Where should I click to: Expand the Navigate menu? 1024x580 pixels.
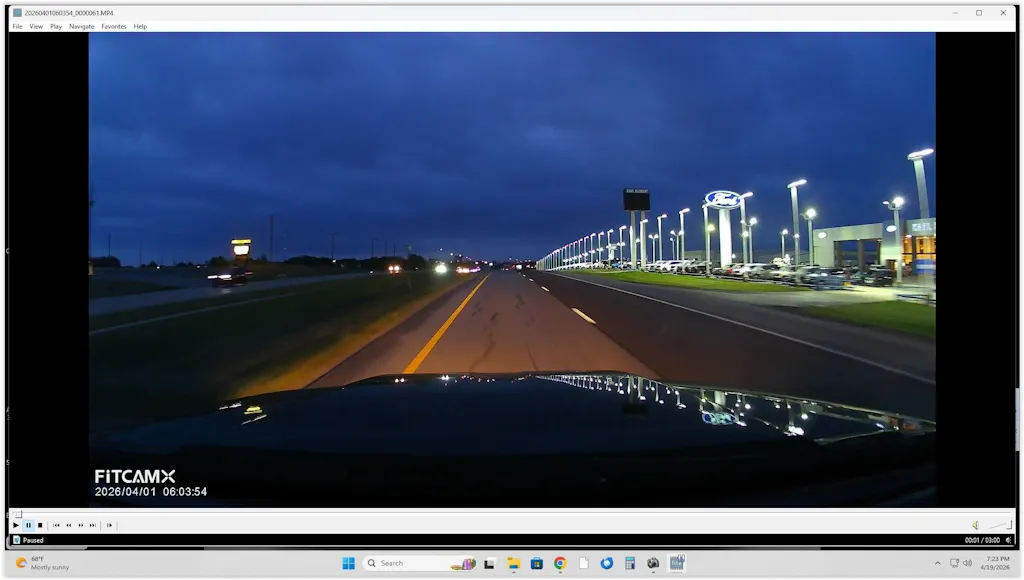pyautogui.click(x=82, y=26)
